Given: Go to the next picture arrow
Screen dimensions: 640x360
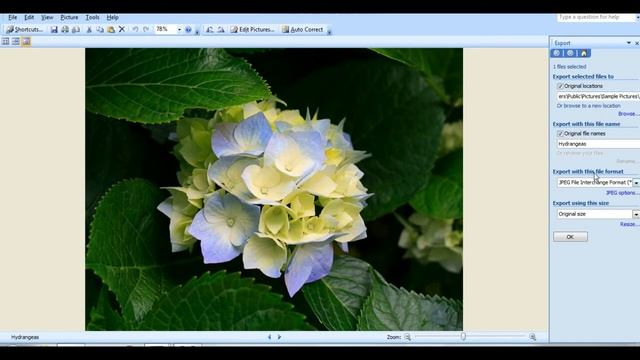Looking at the screenshot, I should [280, 337].
